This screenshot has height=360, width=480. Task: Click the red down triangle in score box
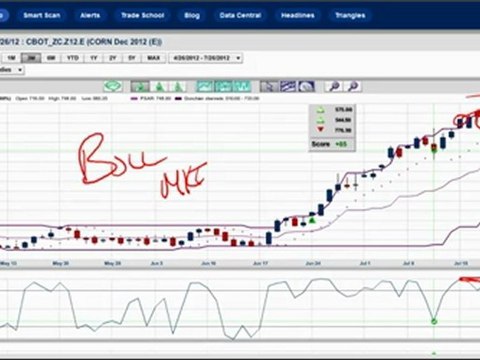[320, 130]
